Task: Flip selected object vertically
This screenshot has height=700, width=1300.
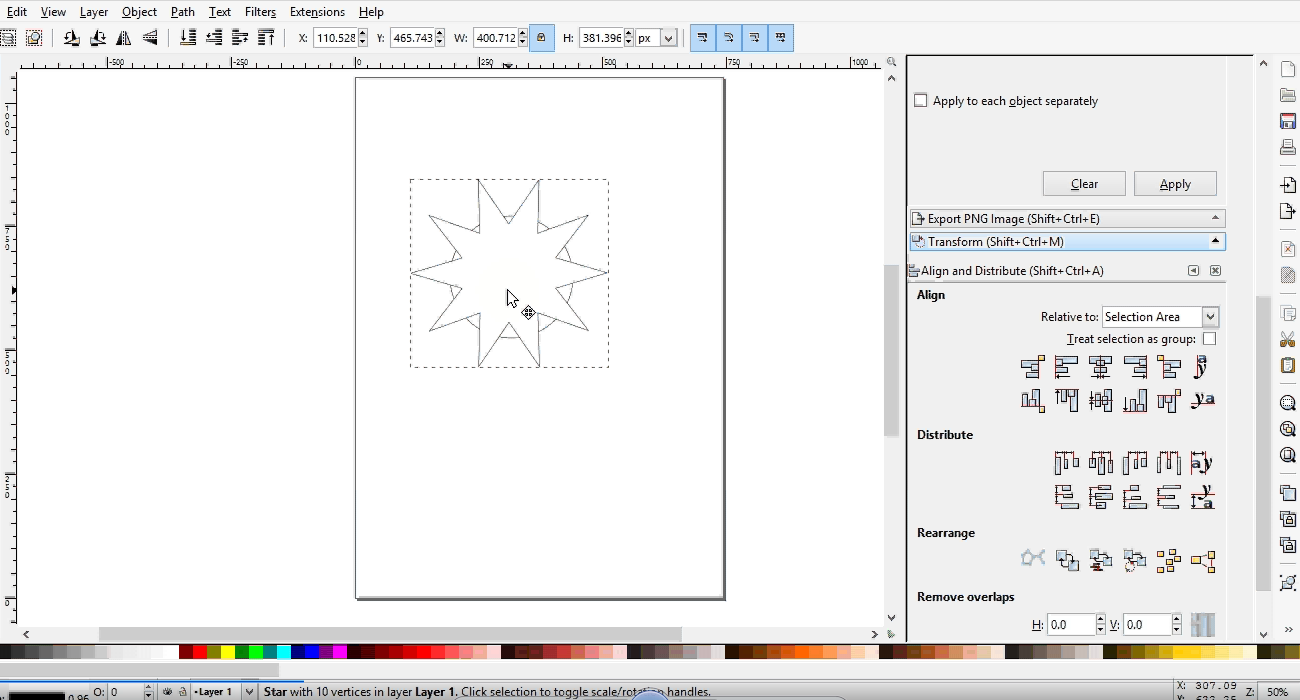Action: click(x=150, y=38)
